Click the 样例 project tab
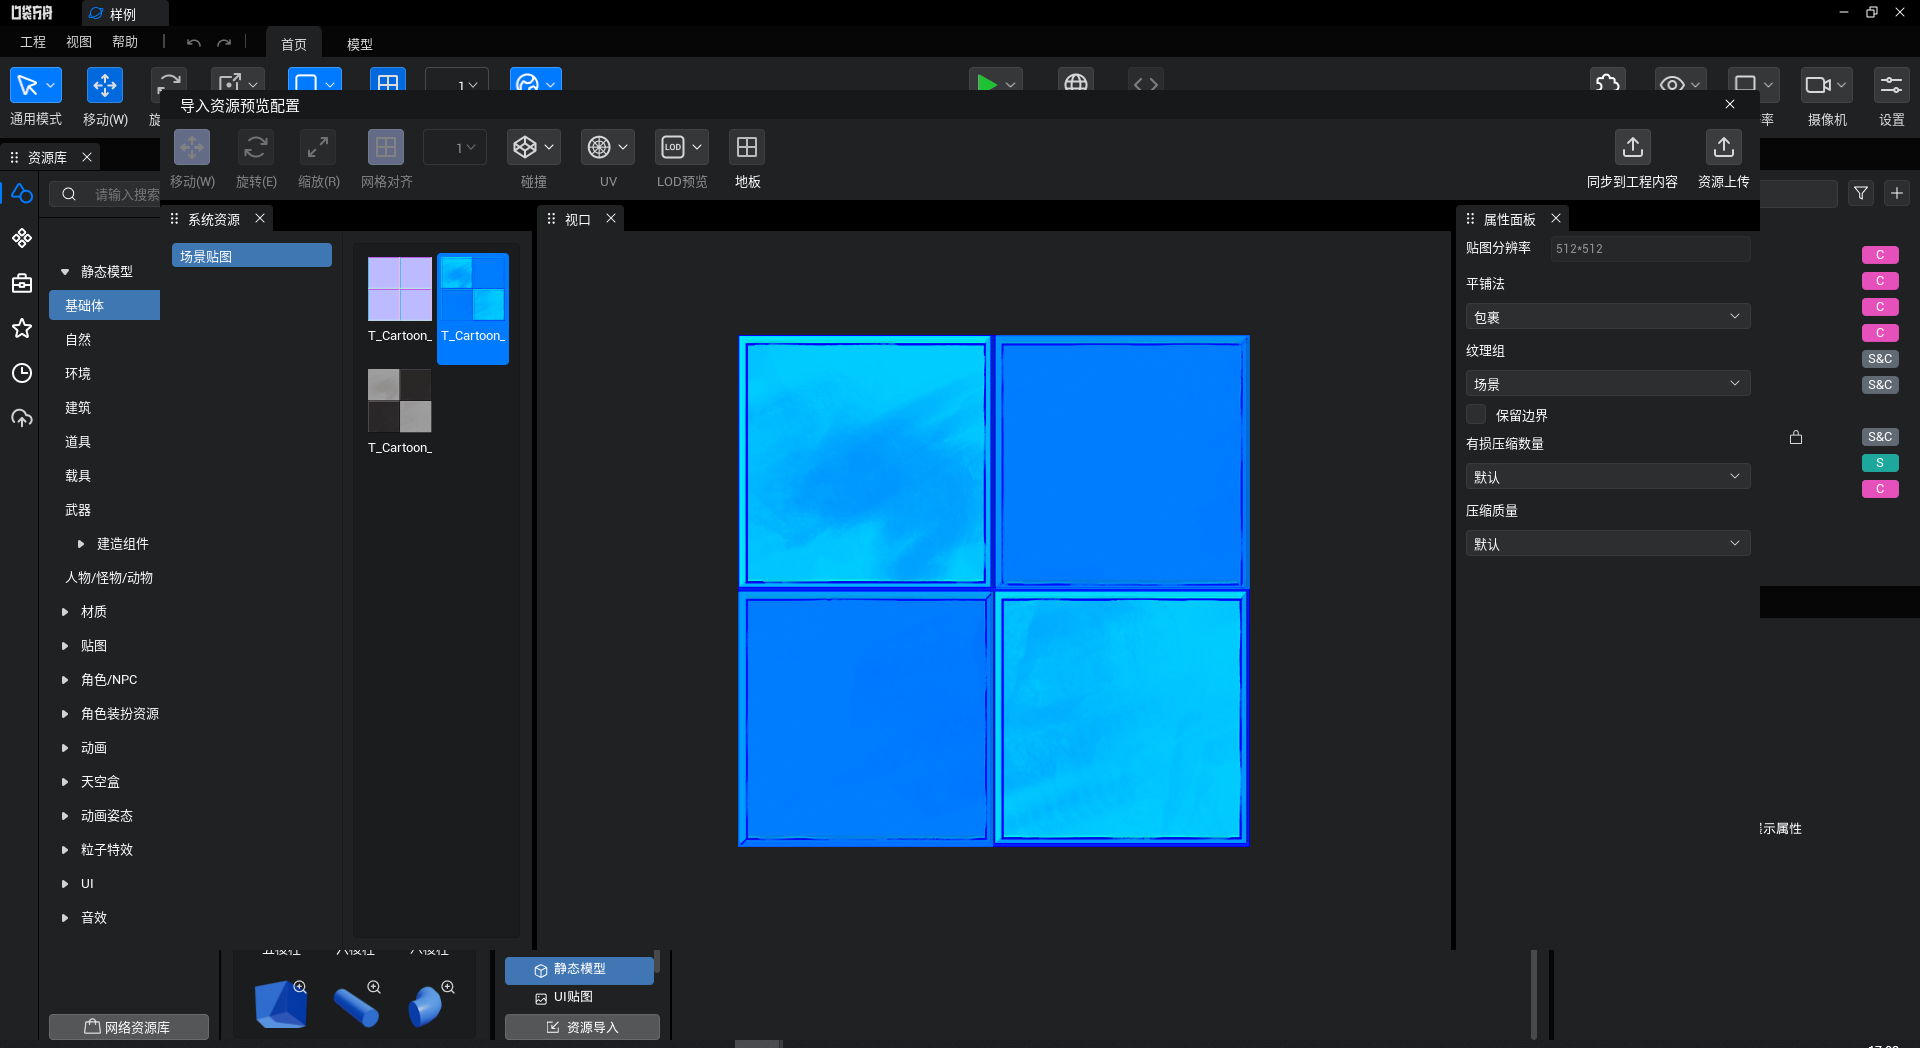Screen dimensions: 1920x1048 coord(123,14)
